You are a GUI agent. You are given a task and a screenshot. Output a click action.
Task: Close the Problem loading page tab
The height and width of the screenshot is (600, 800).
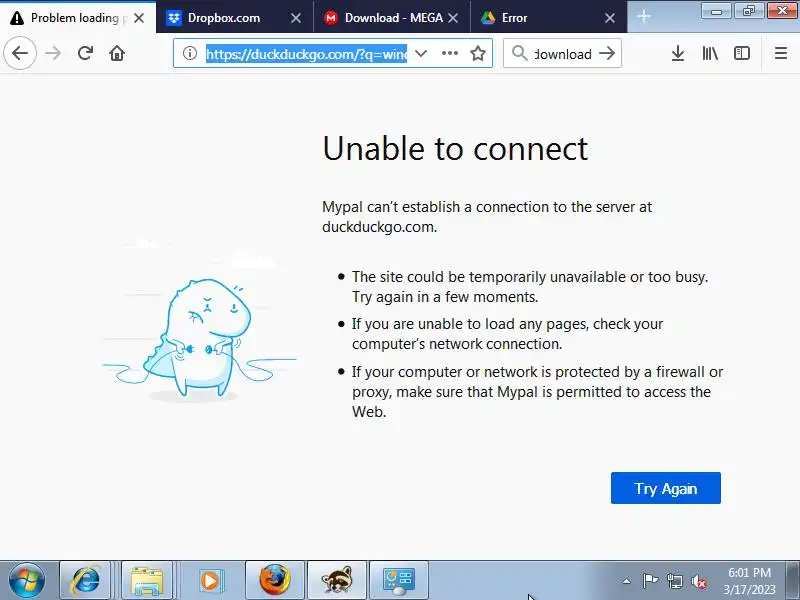click(x=139, y=18)
